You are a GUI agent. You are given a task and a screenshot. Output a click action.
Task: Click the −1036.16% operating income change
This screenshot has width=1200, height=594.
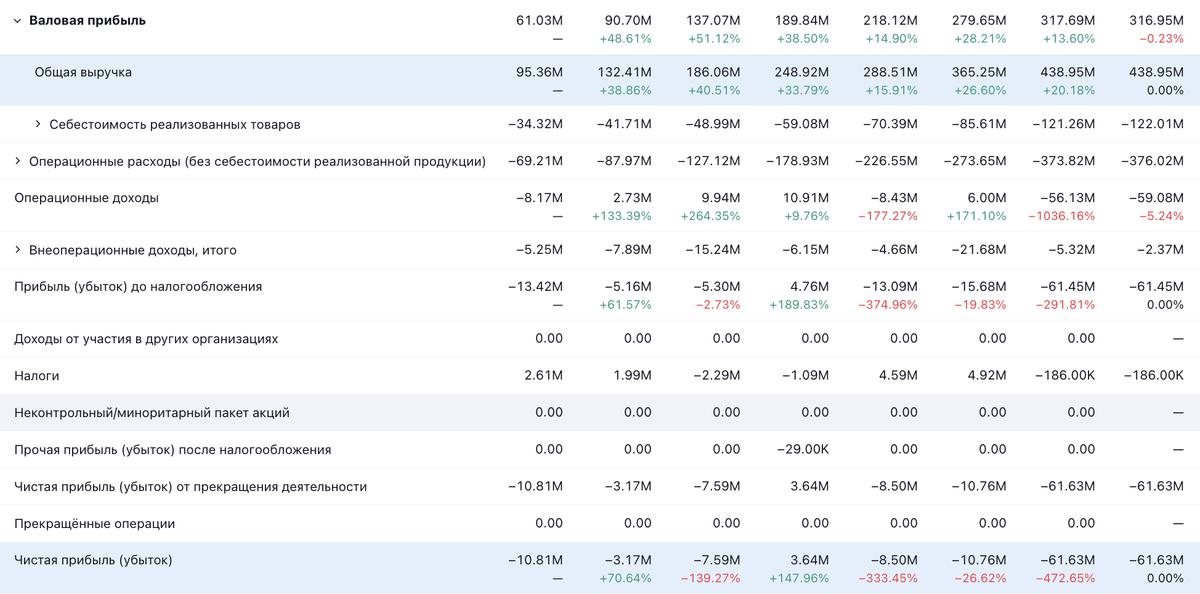[1061, 216]
